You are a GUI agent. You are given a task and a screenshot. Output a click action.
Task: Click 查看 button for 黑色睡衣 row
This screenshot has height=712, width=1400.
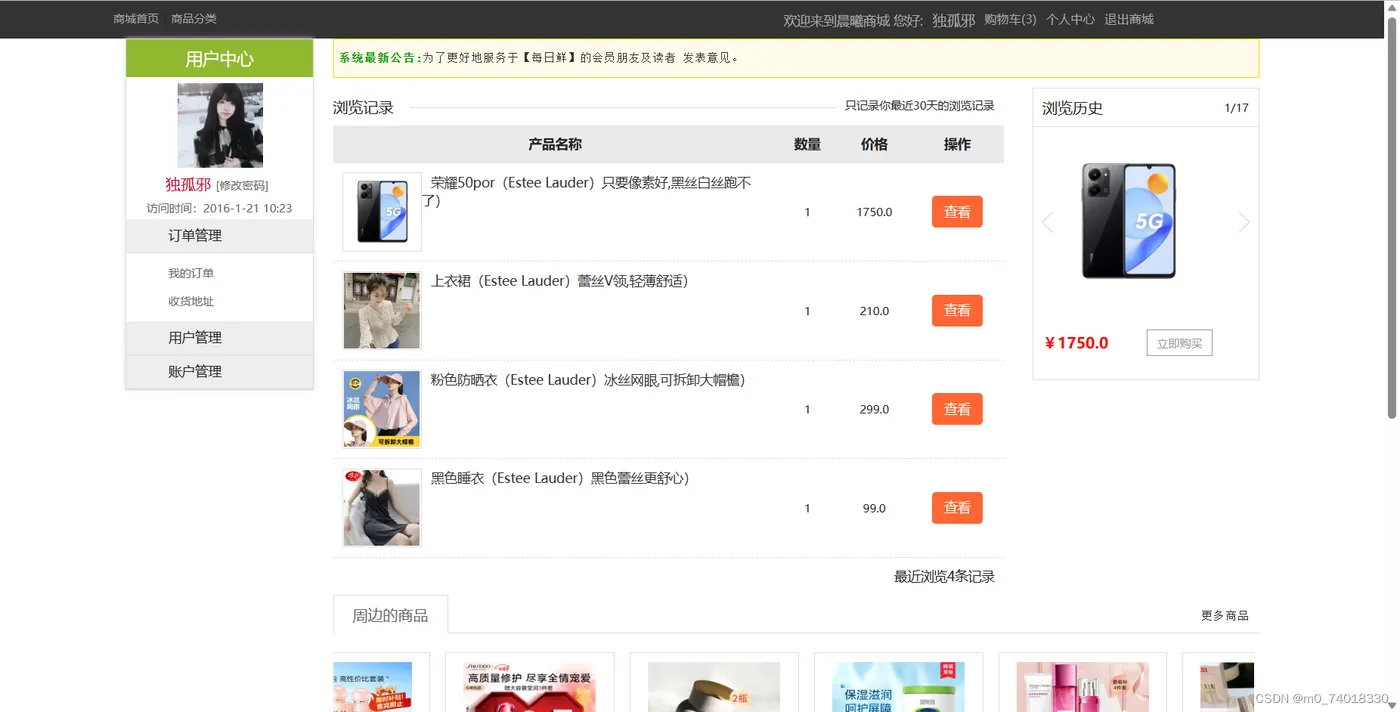[957, 508]
